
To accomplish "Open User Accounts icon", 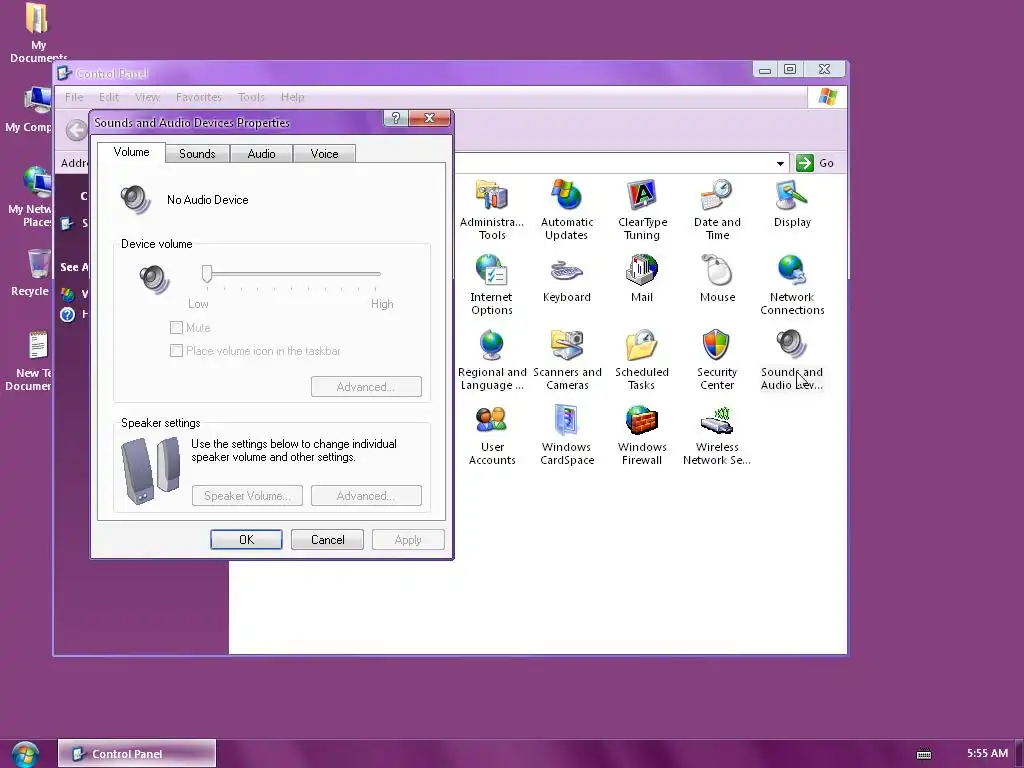I will pyautogui.click(x=492, y=435).
